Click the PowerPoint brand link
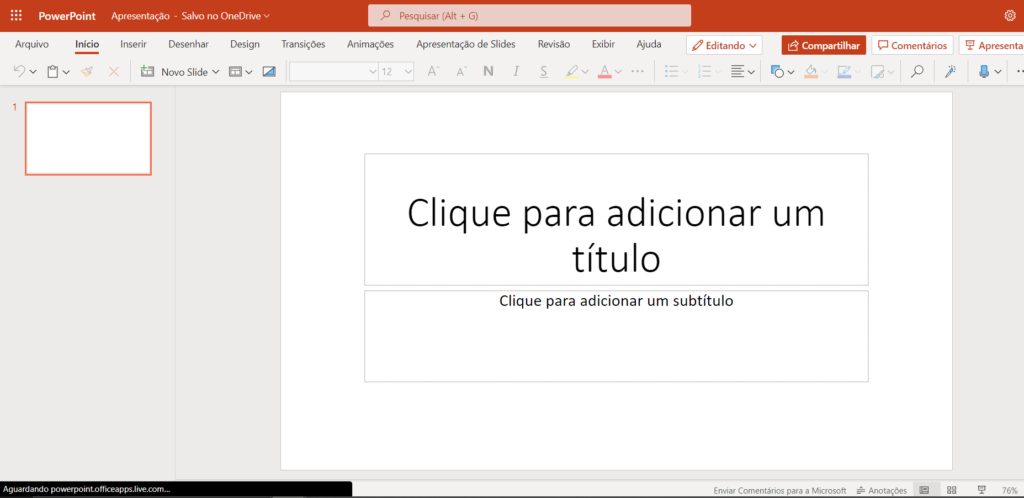 tap(67, 16)
